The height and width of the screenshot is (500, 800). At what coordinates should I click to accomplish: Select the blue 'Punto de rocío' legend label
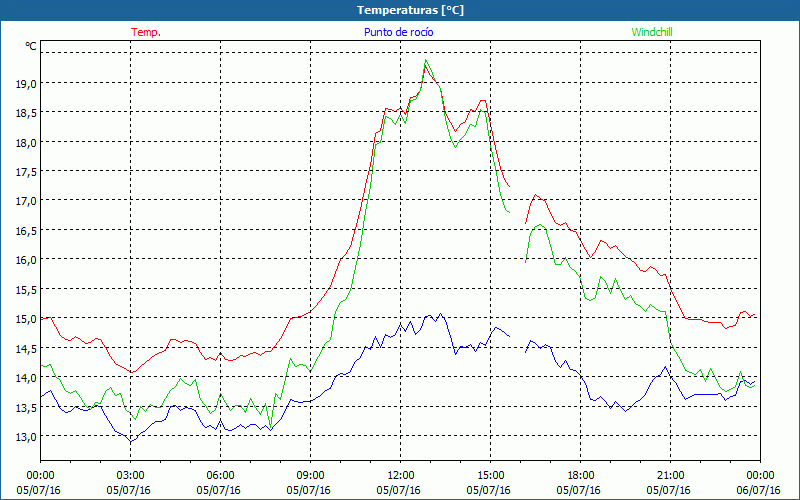pyautogui.click(x=398, y=32)
